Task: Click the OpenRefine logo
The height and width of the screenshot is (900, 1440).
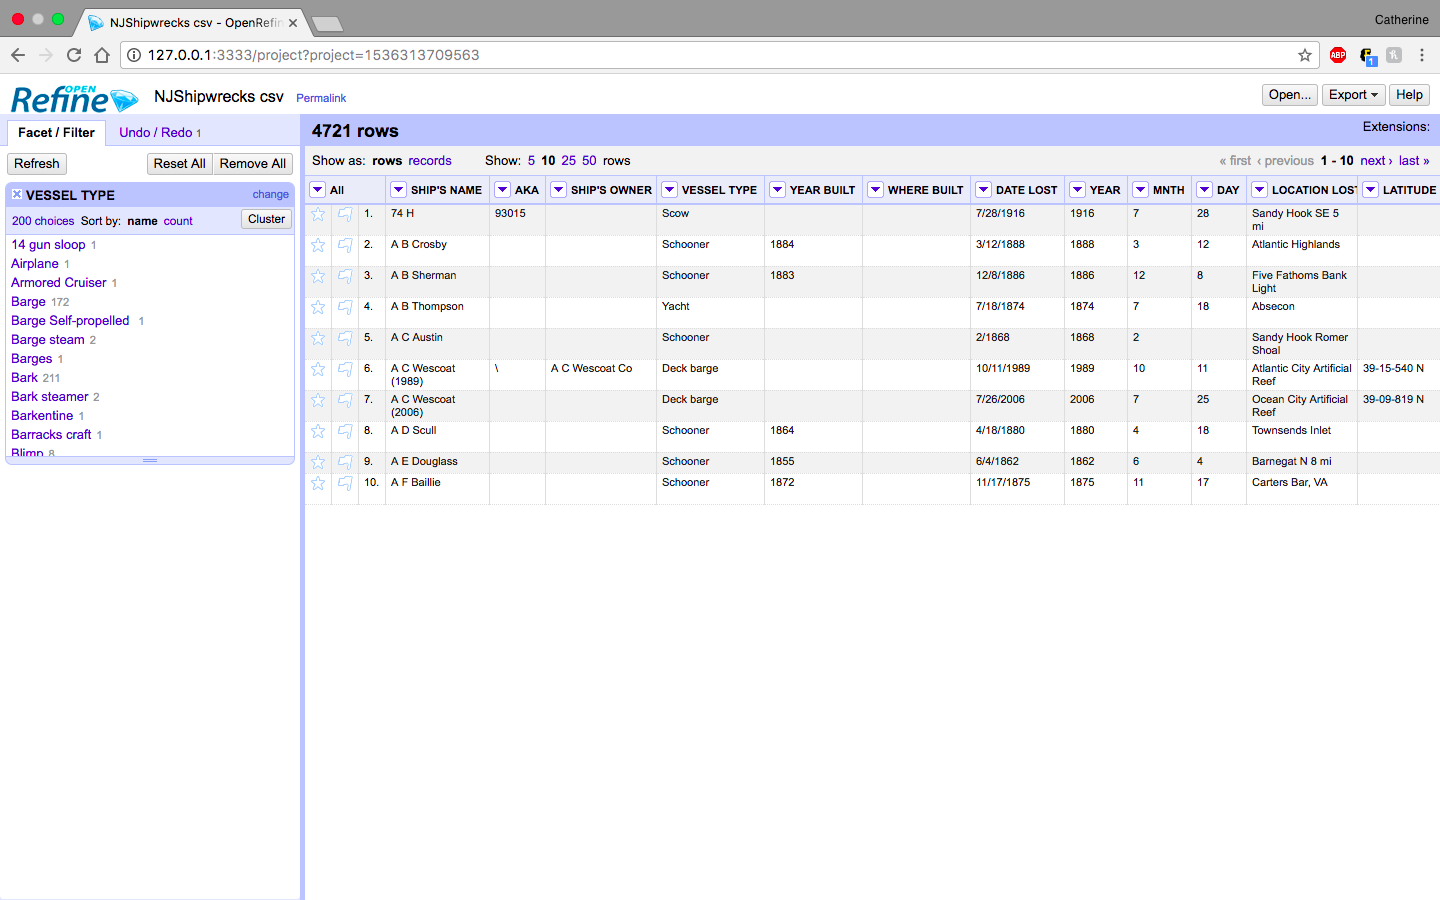Action: pyautogui.click(x=74, y=99)
